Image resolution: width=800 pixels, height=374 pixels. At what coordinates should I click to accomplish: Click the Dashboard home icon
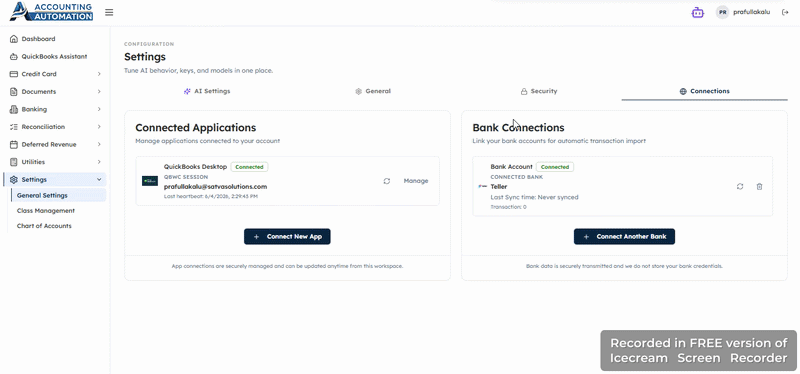14,39
